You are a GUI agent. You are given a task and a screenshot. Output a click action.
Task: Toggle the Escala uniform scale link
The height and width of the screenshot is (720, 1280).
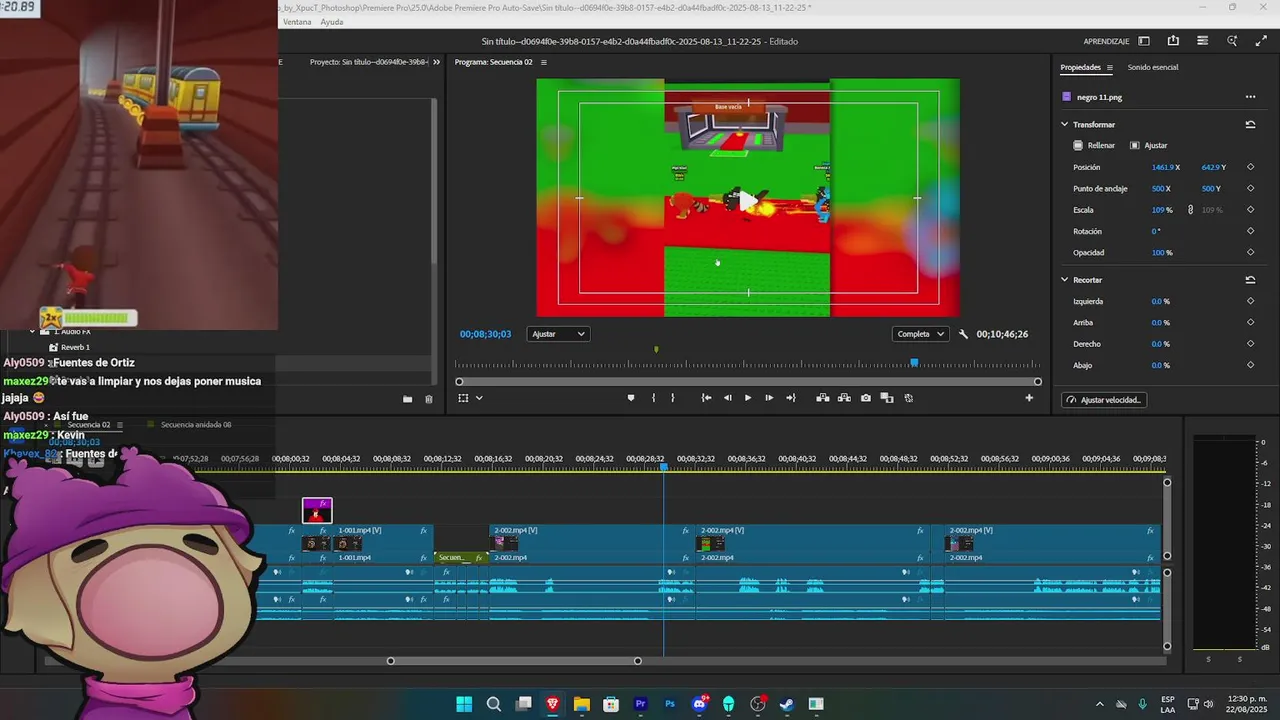point(1190,210)
